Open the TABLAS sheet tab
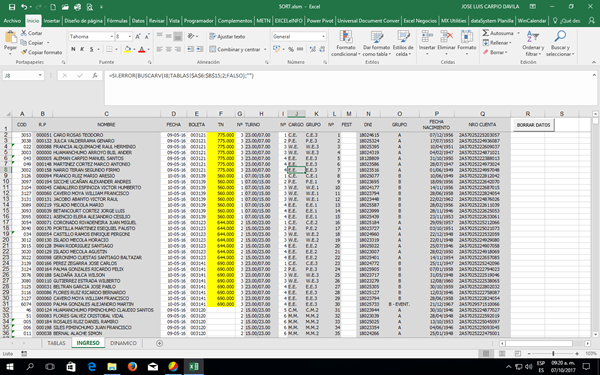Screen dimensions: 600x375 tap(56, 343)
